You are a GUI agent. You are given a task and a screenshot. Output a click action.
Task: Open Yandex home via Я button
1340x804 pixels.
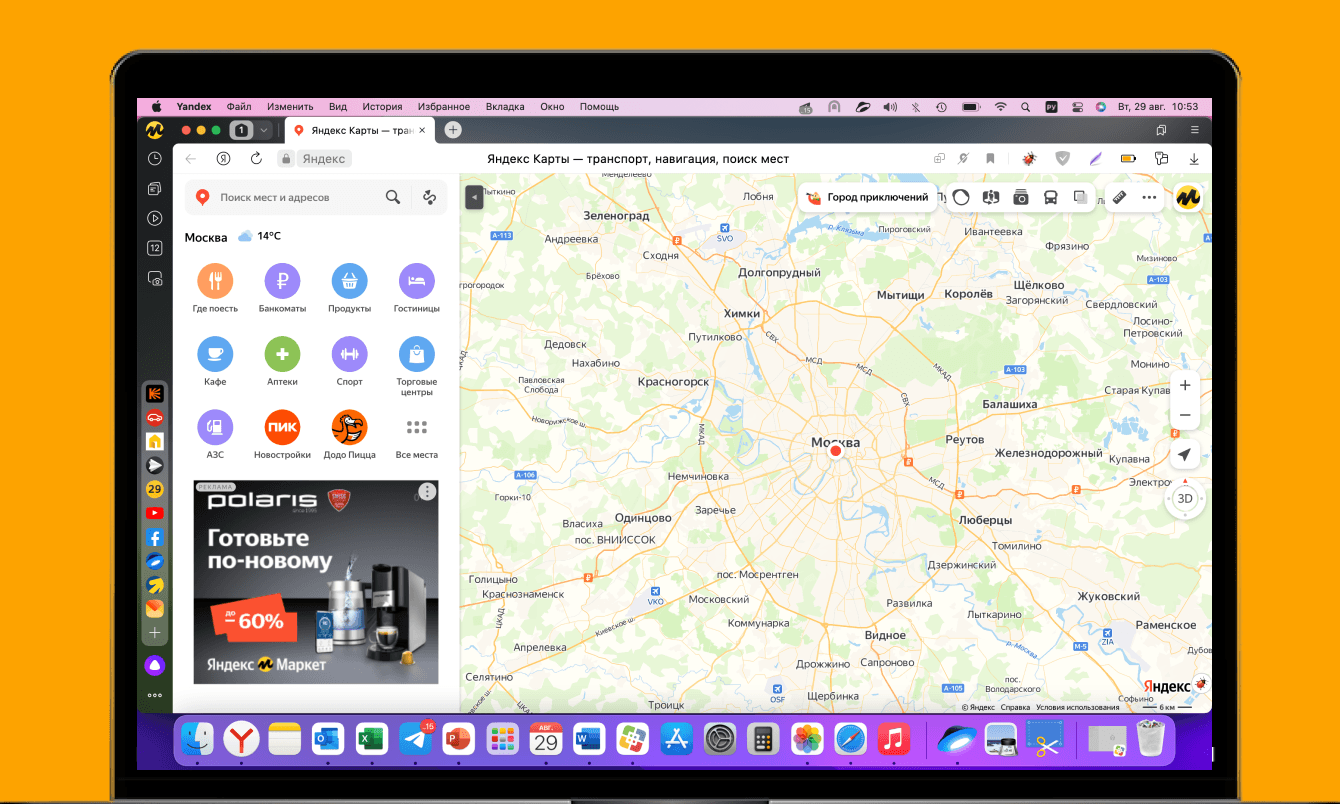[x=224, y=158]
